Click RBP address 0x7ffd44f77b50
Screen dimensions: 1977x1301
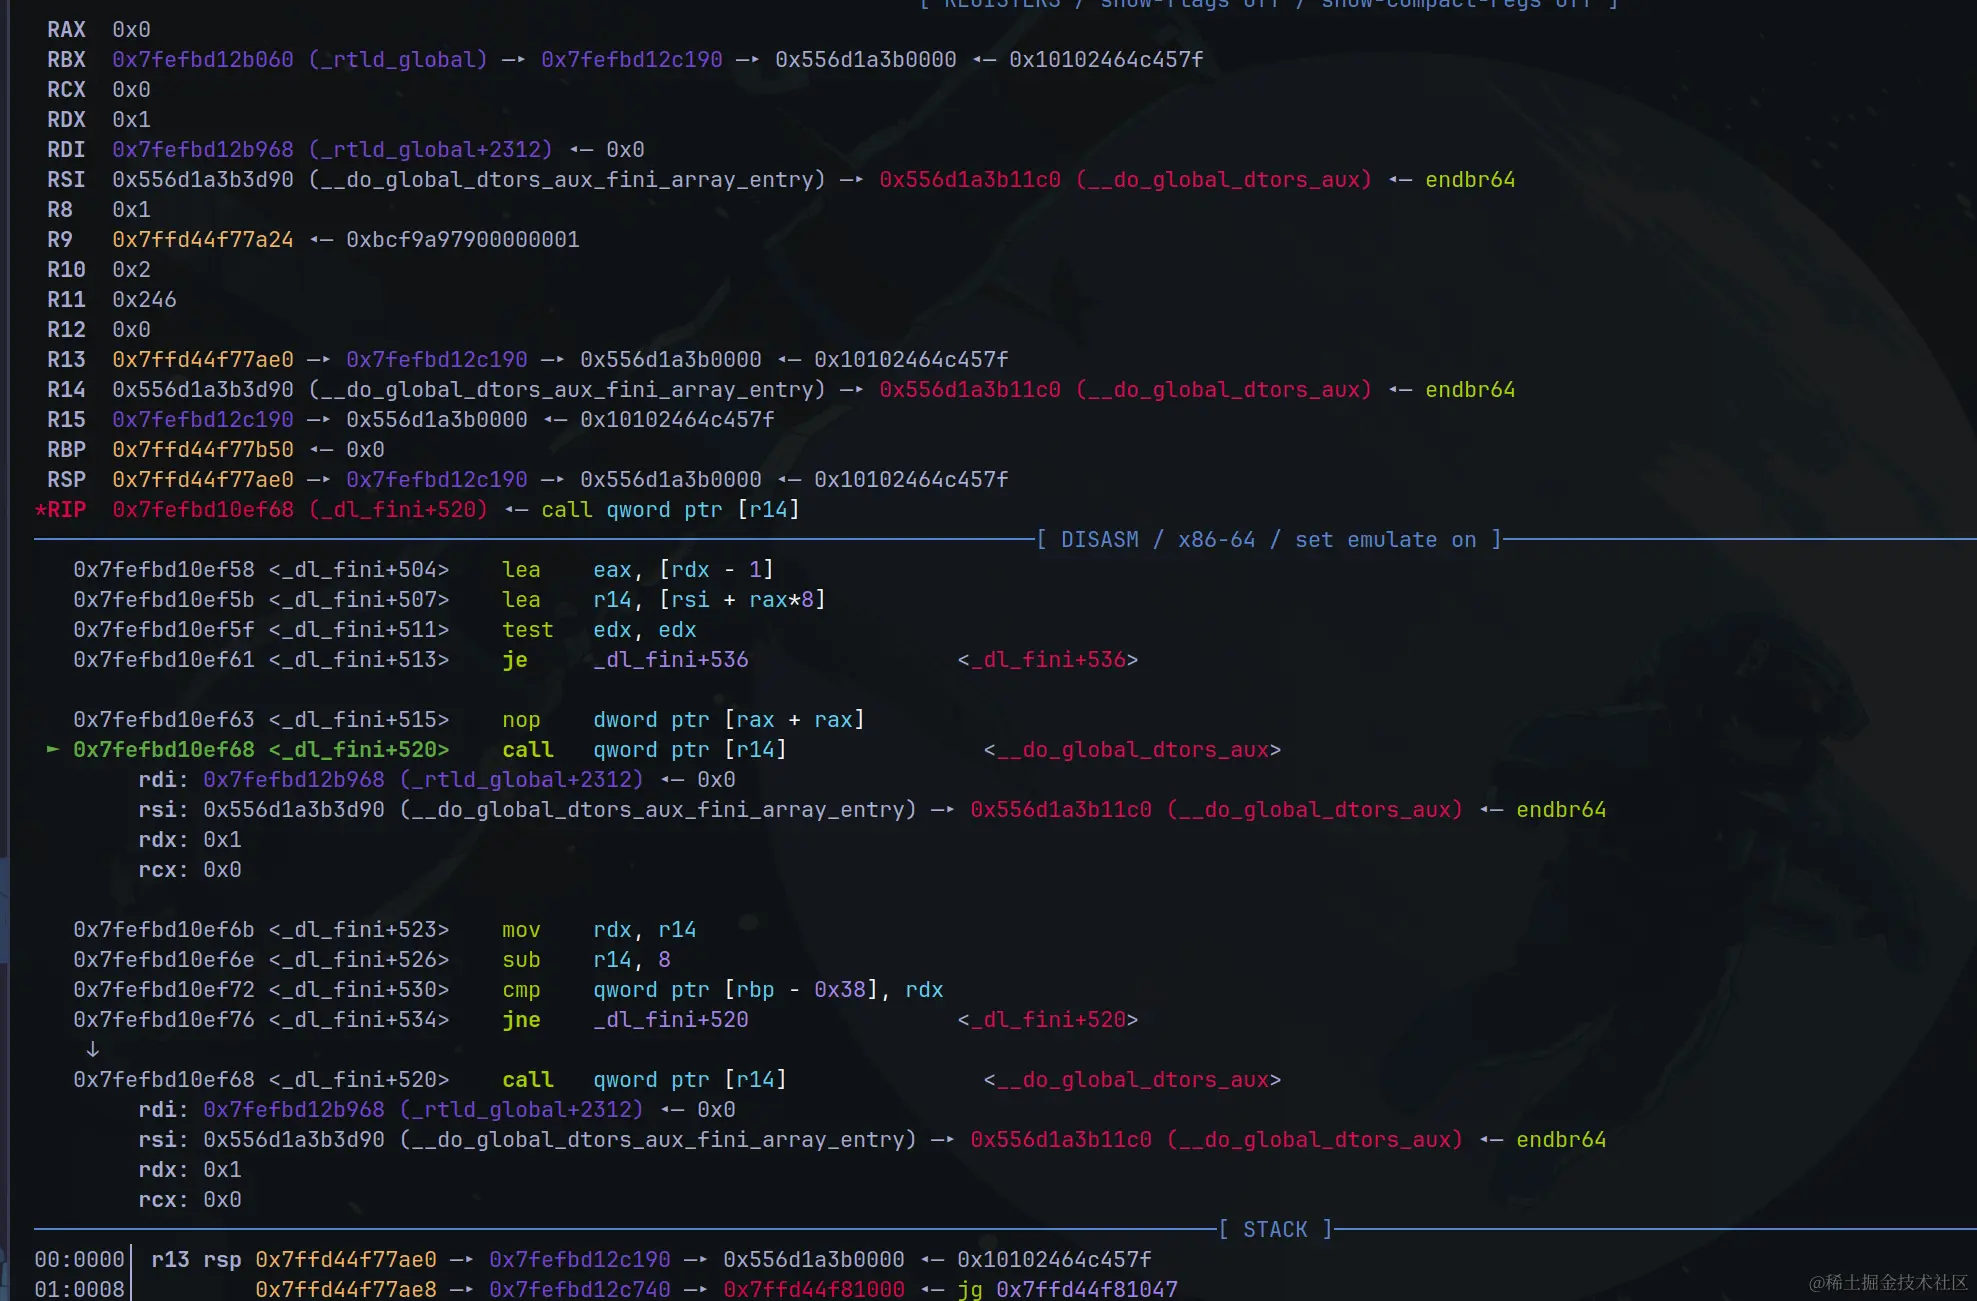point(203,450)
